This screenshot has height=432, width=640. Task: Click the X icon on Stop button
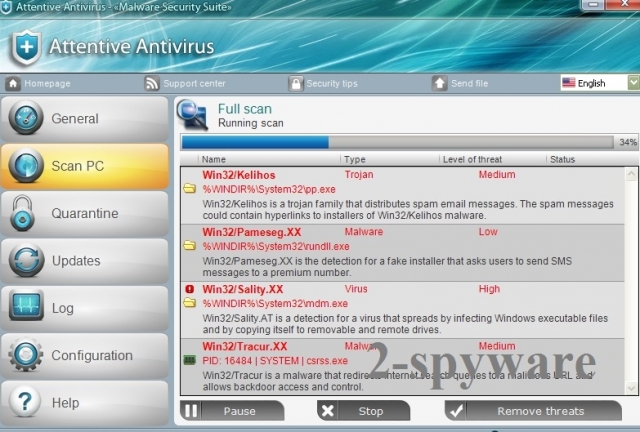328,411
